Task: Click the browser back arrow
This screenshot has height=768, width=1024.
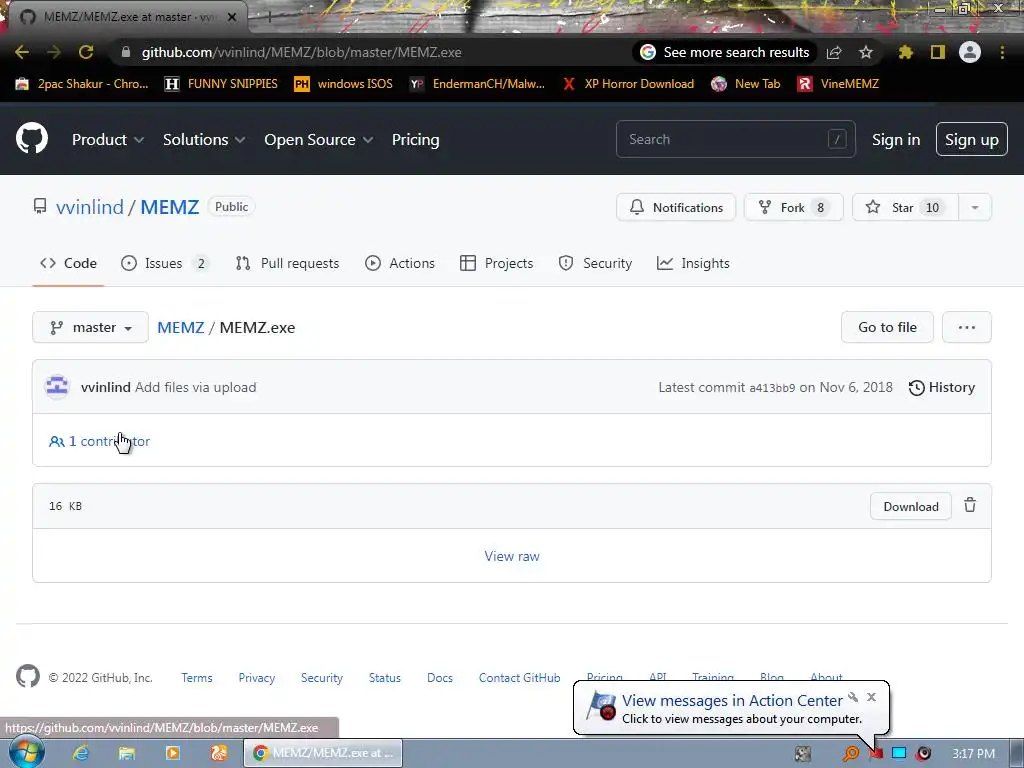Action: 22,52
